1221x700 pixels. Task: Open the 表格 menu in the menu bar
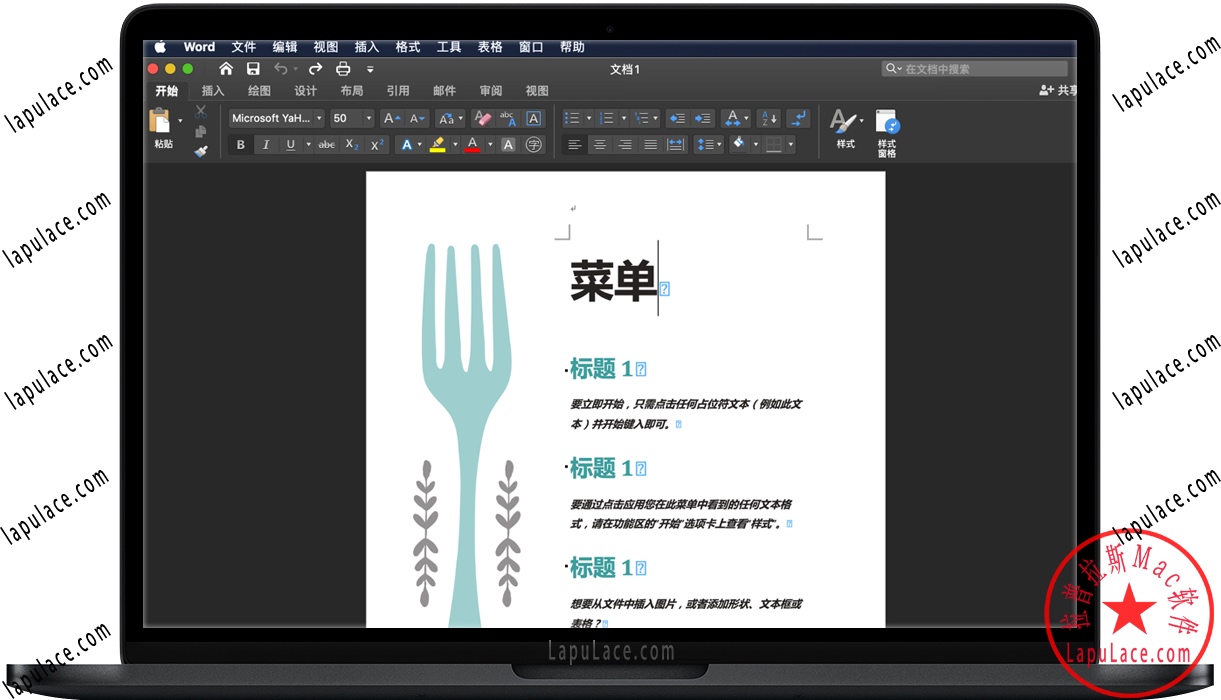(489, 46)
